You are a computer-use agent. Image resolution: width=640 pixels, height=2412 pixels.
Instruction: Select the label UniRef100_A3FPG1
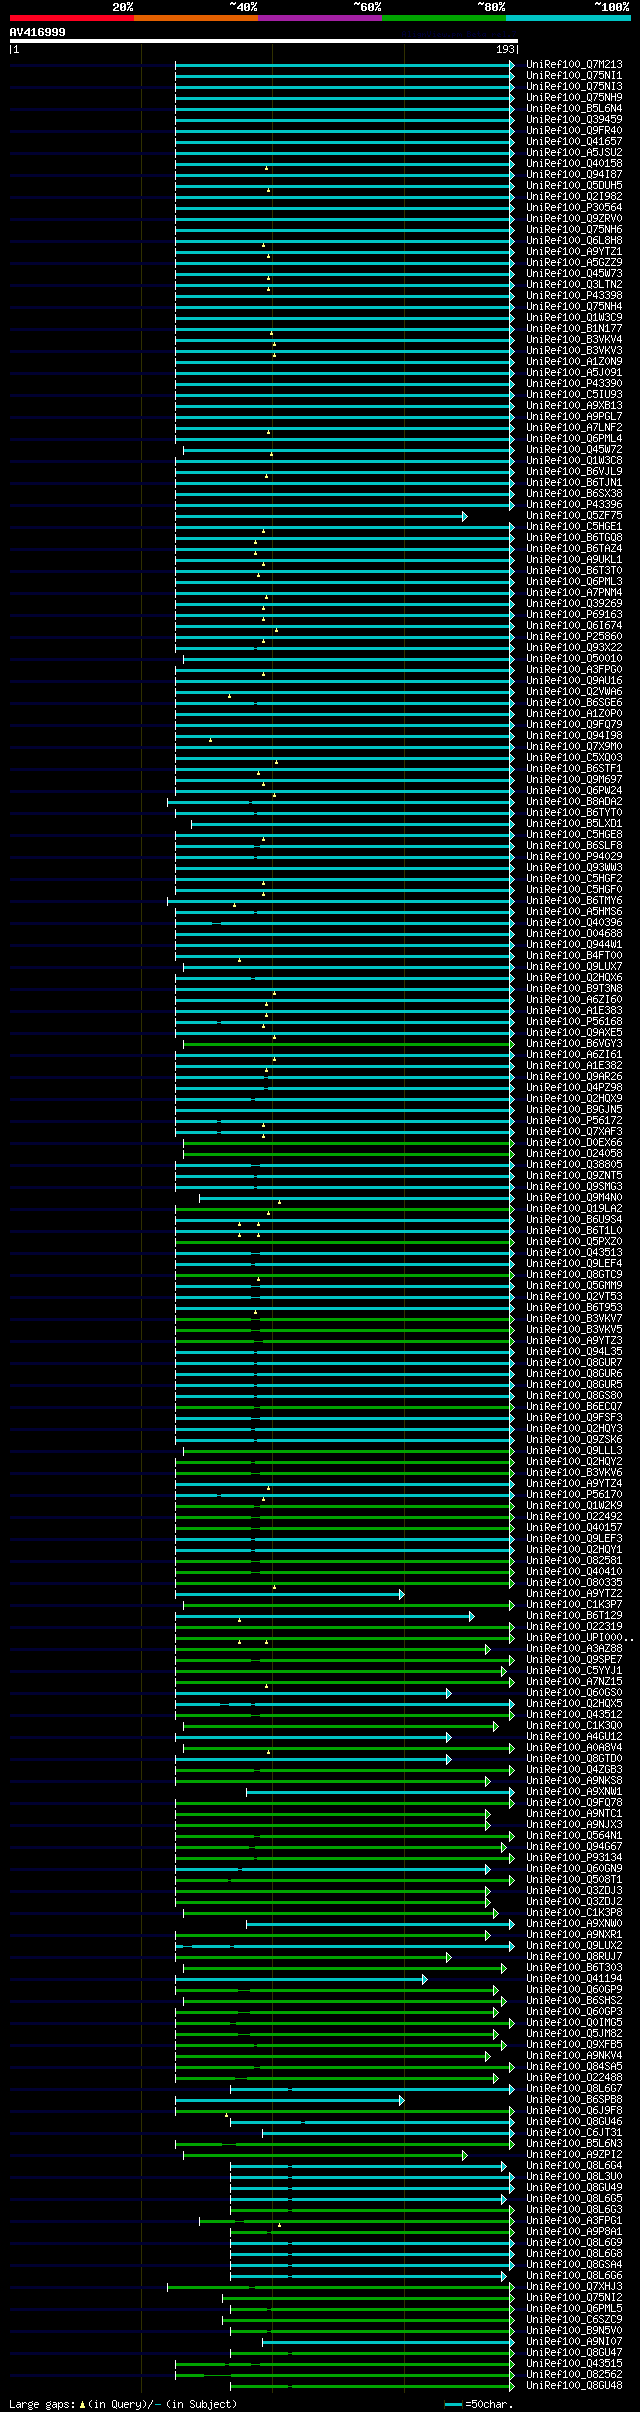[574, 2221]
